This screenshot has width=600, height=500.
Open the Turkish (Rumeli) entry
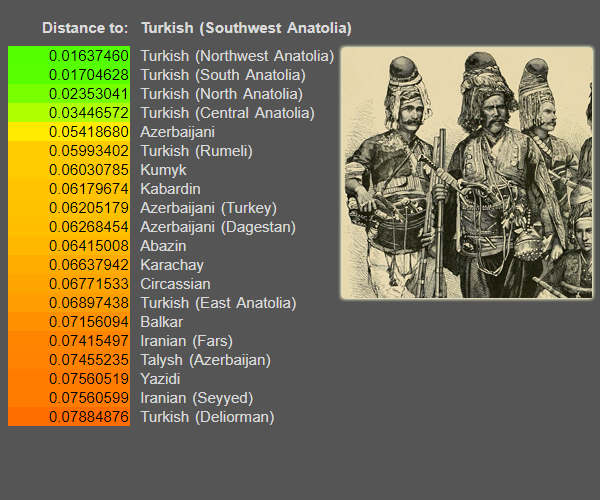(196, 151)
